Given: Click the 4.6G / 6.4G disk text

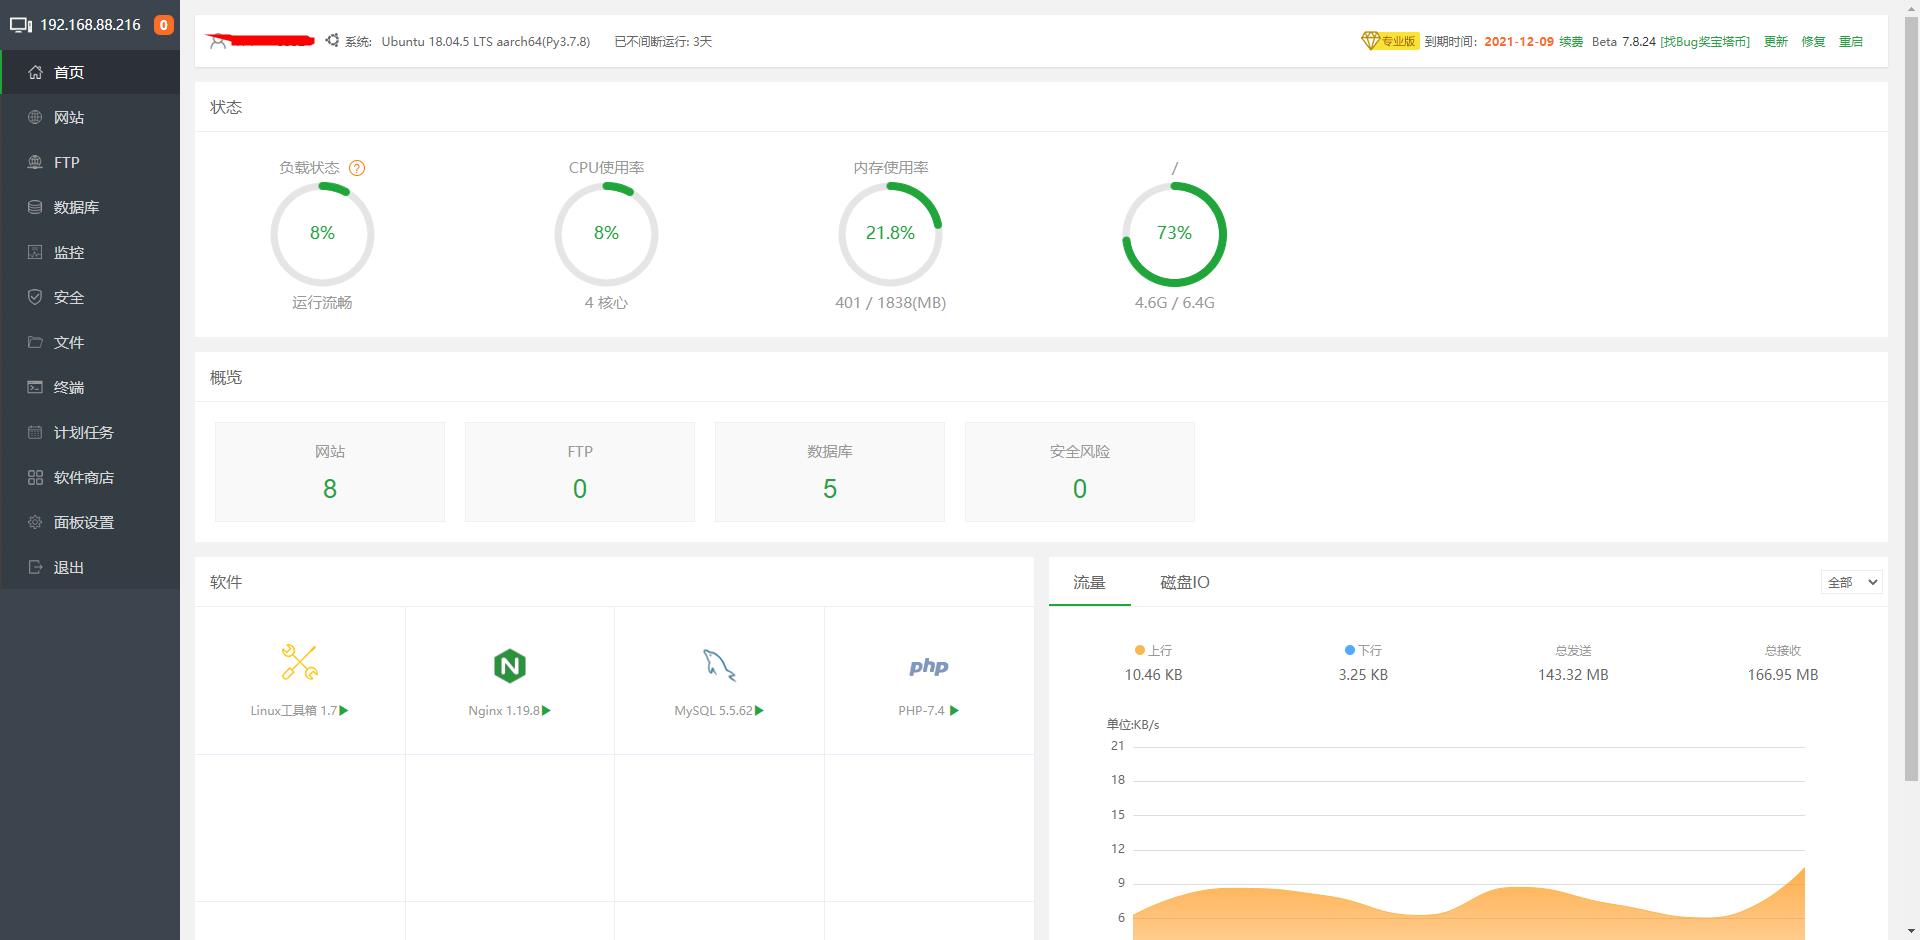Looking at the screenshot, I should pos(1174,302).
